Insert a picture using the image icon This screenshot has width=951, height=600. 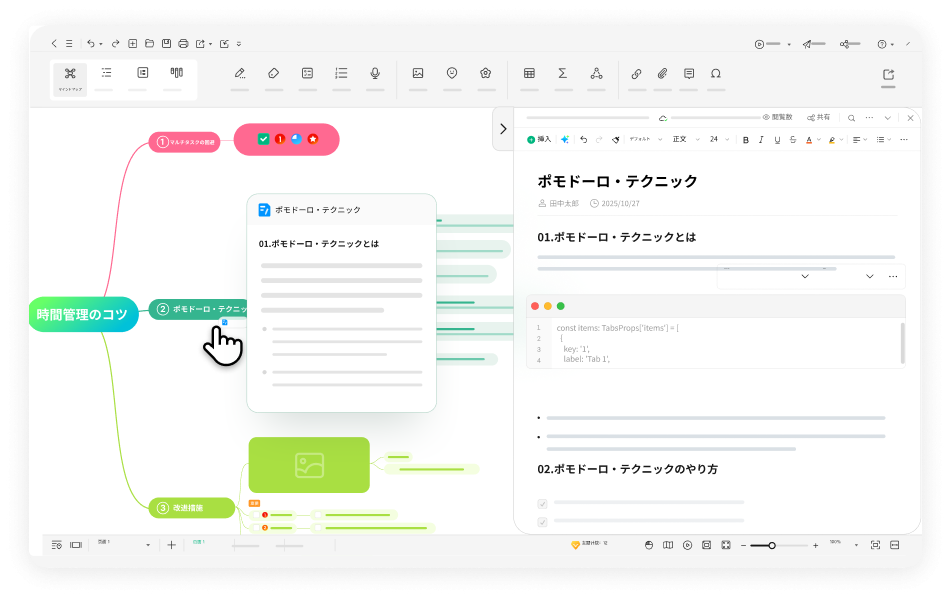pyautogui.click(x=419, y=73)
